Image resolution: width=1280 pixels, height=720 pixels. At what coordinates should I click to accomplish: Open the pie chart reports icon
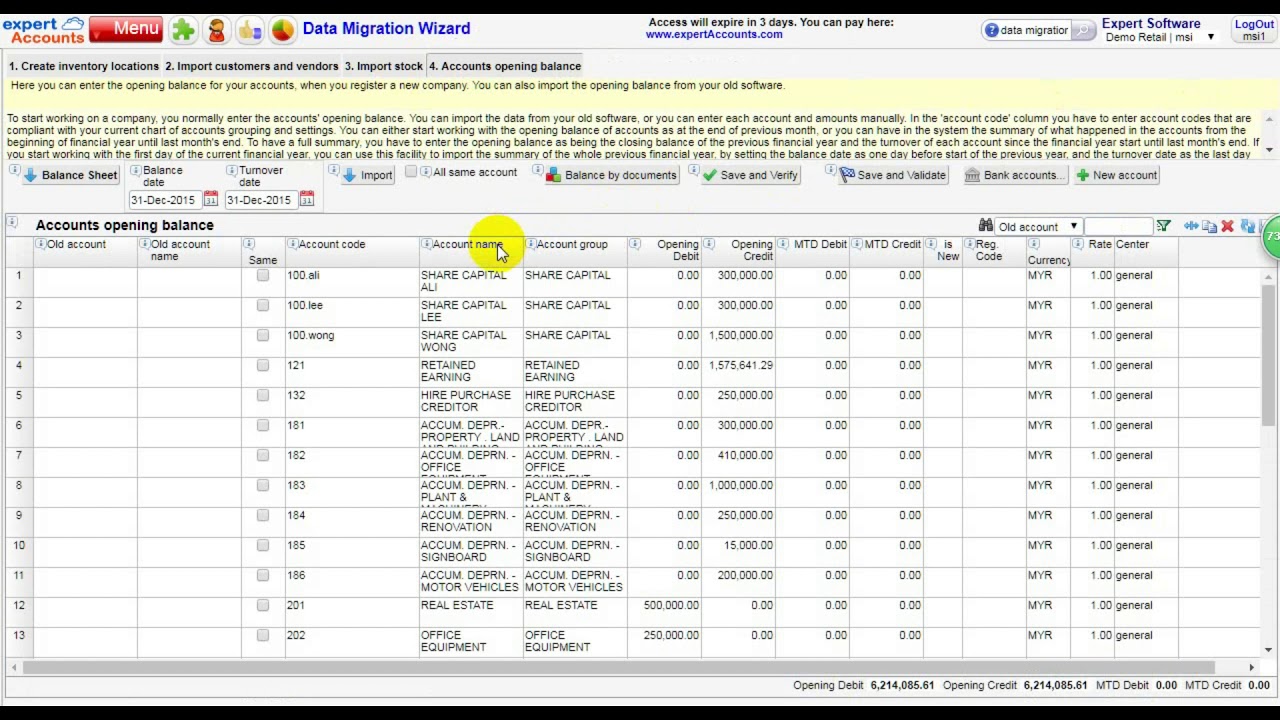point(283,30)
